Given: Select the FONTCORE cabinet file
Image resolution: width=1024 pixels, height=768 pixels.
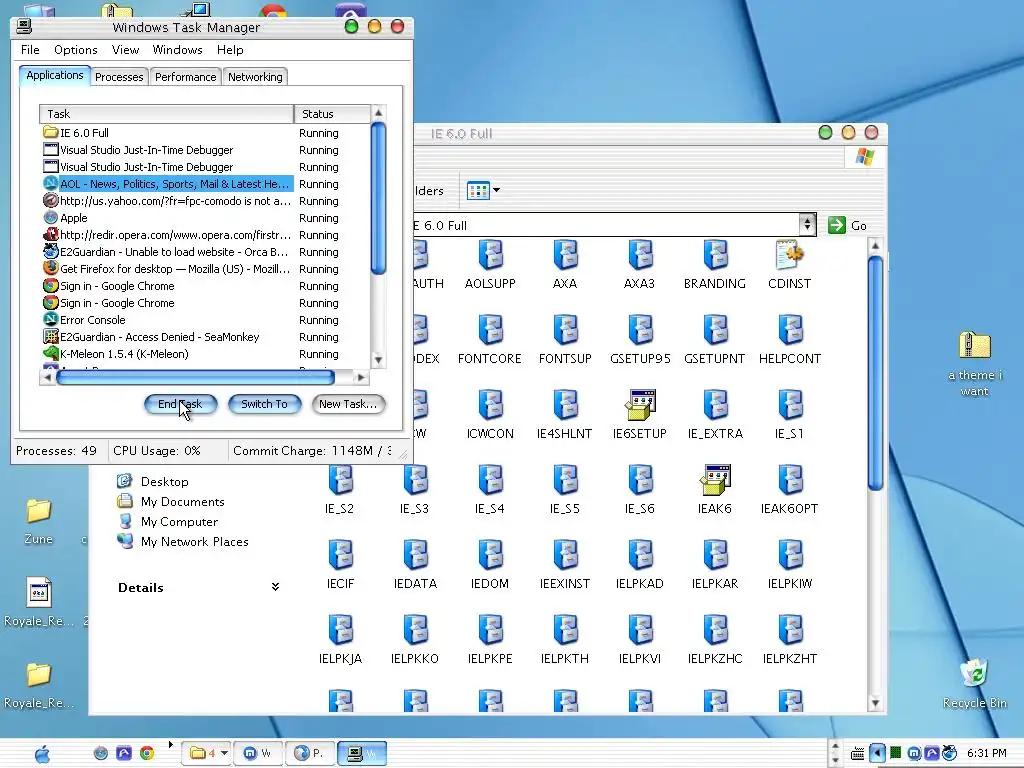Looking at the screenshot, I should click(x=490, y=340).
